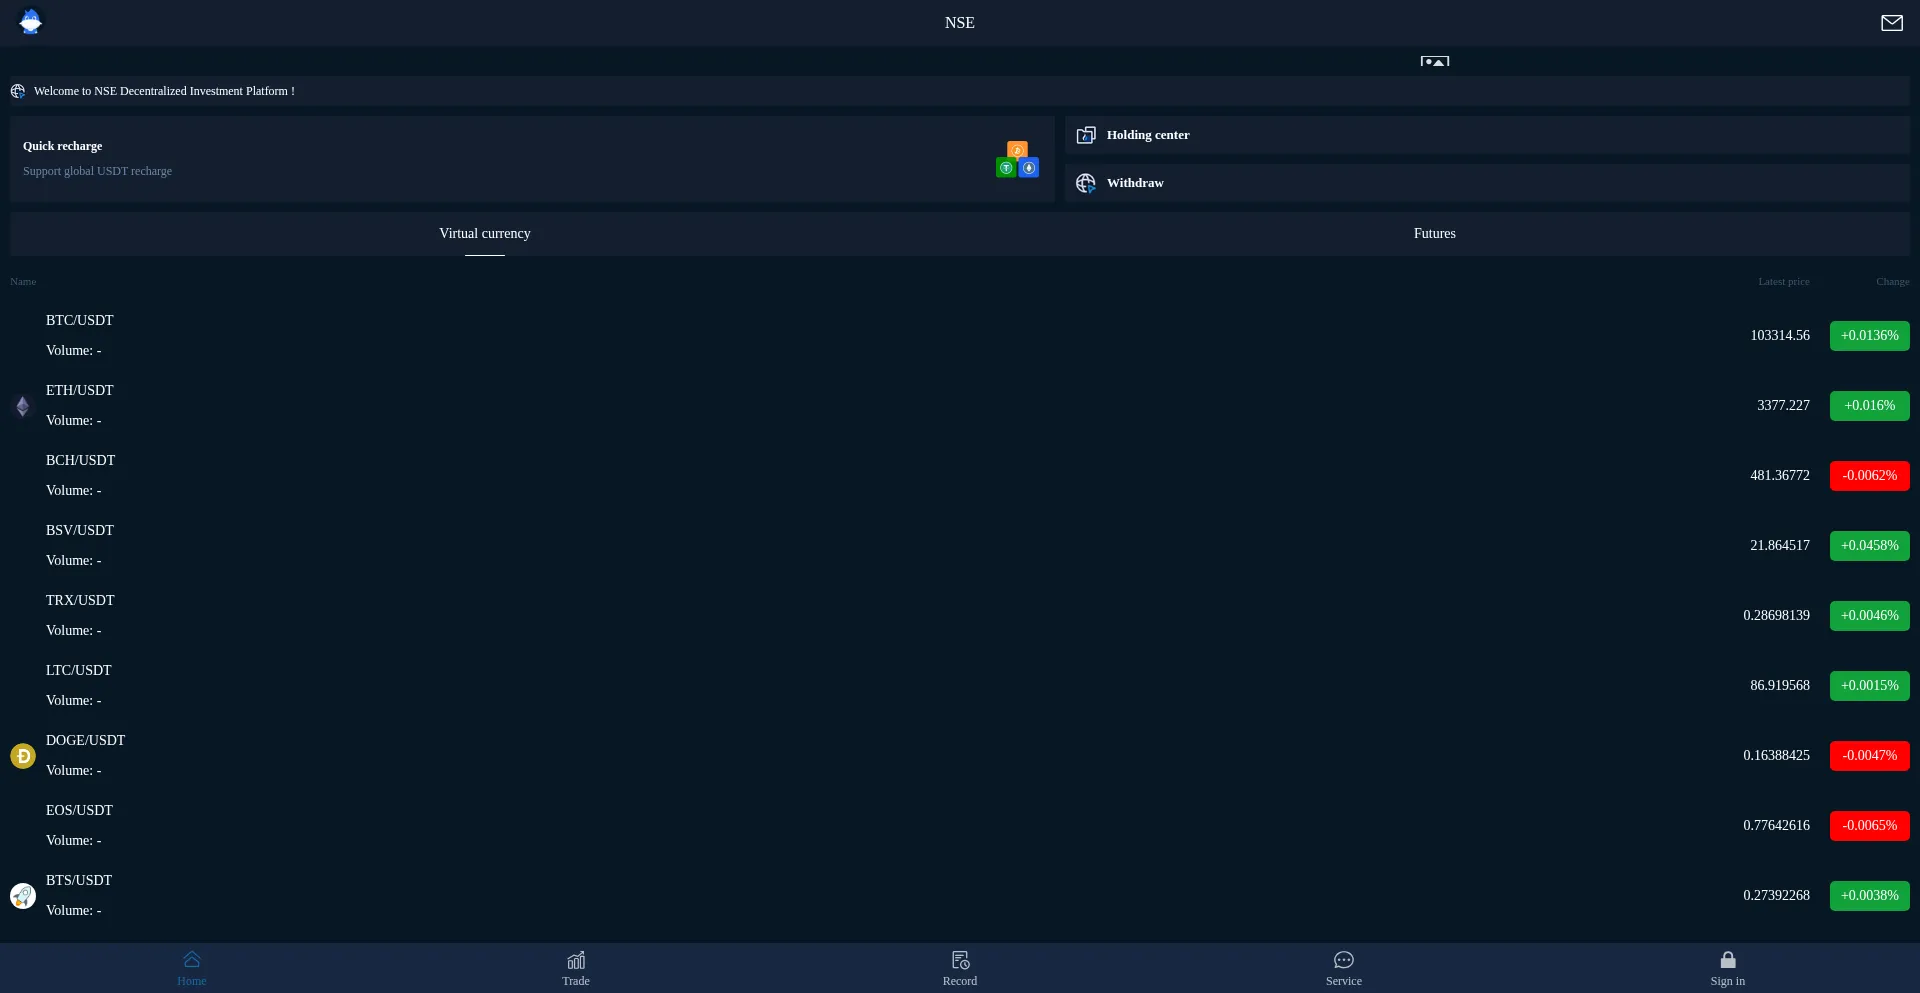Open the Record section
Screen dimensions: 1920x993
960,968
